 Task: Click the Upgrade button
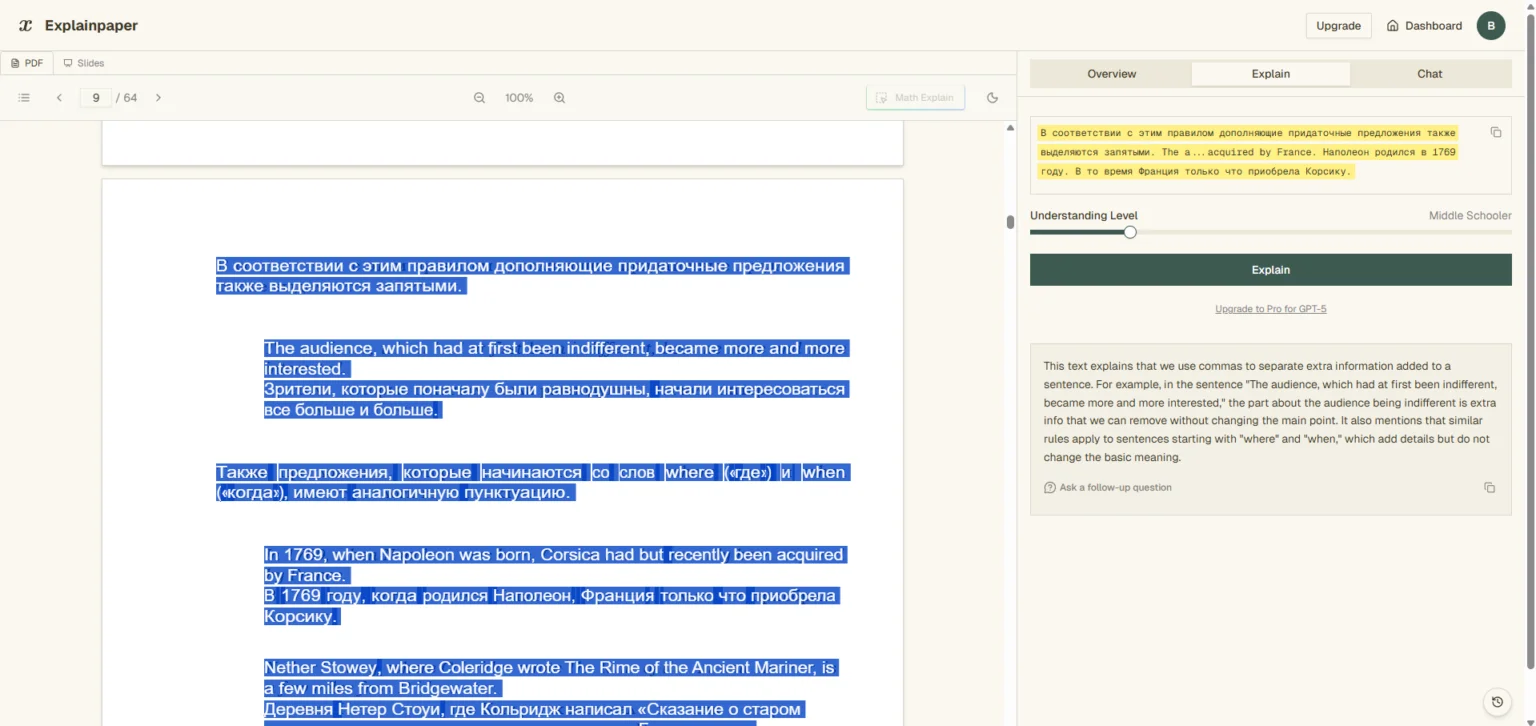[1337, 26]
